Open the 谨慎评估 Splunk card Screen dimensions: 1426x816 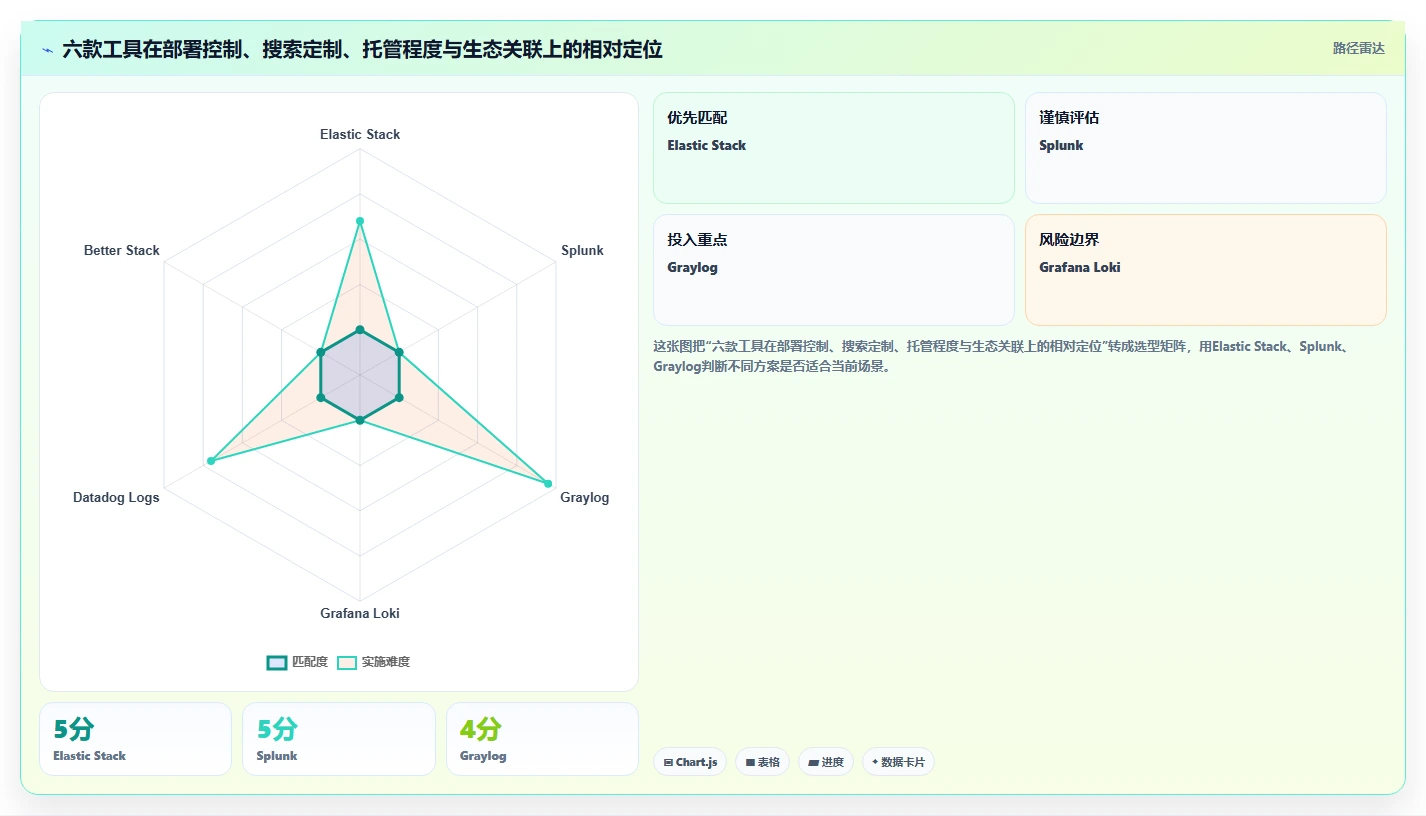coord(1206,148)
